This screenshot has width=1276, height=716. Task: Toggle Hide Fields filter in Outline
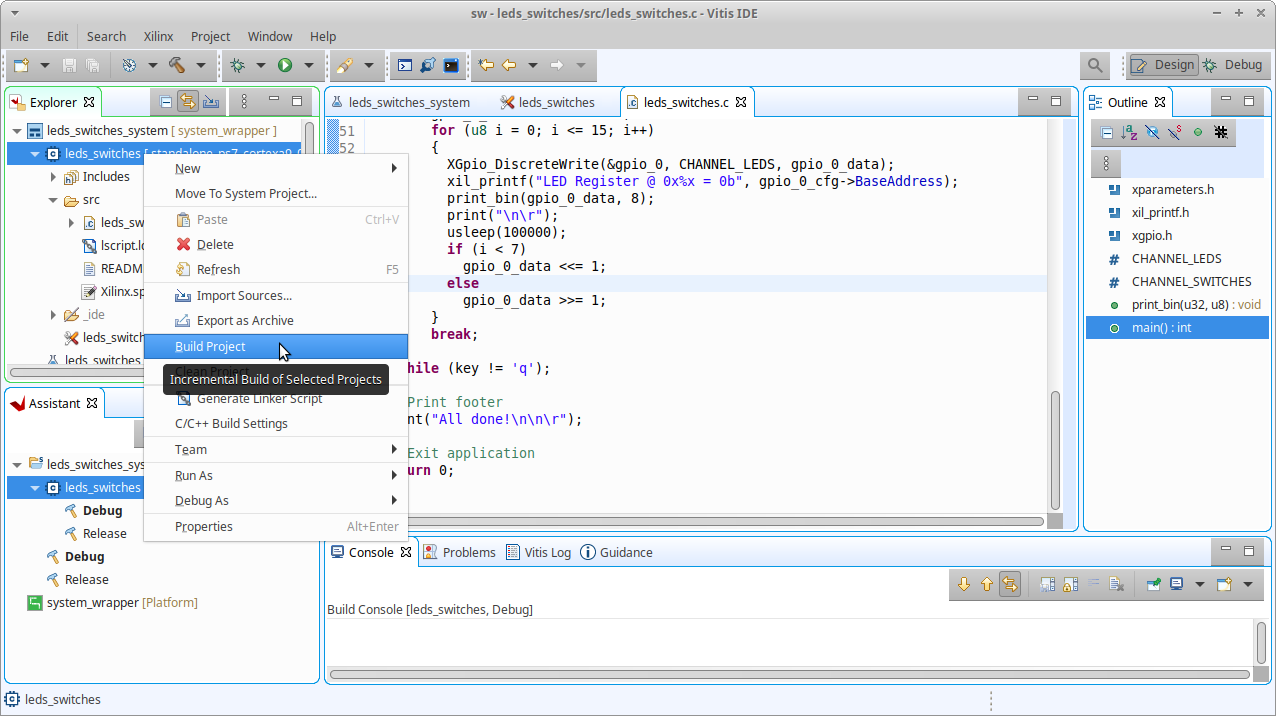pos(1152,132)
